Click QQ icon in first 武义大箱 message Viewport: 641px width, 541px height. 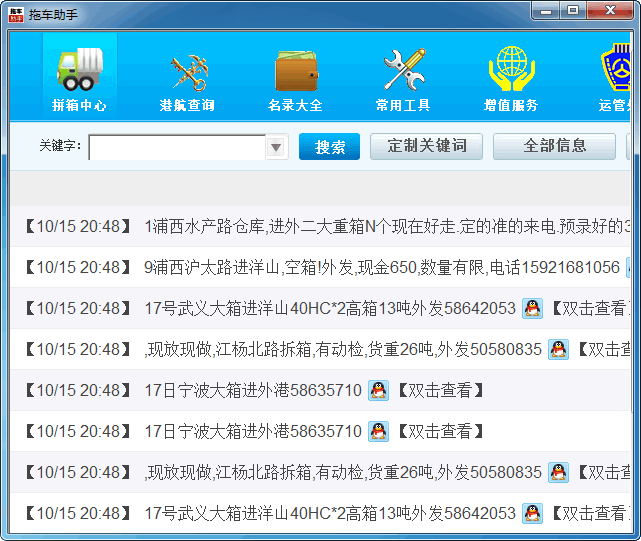(532, 308)
